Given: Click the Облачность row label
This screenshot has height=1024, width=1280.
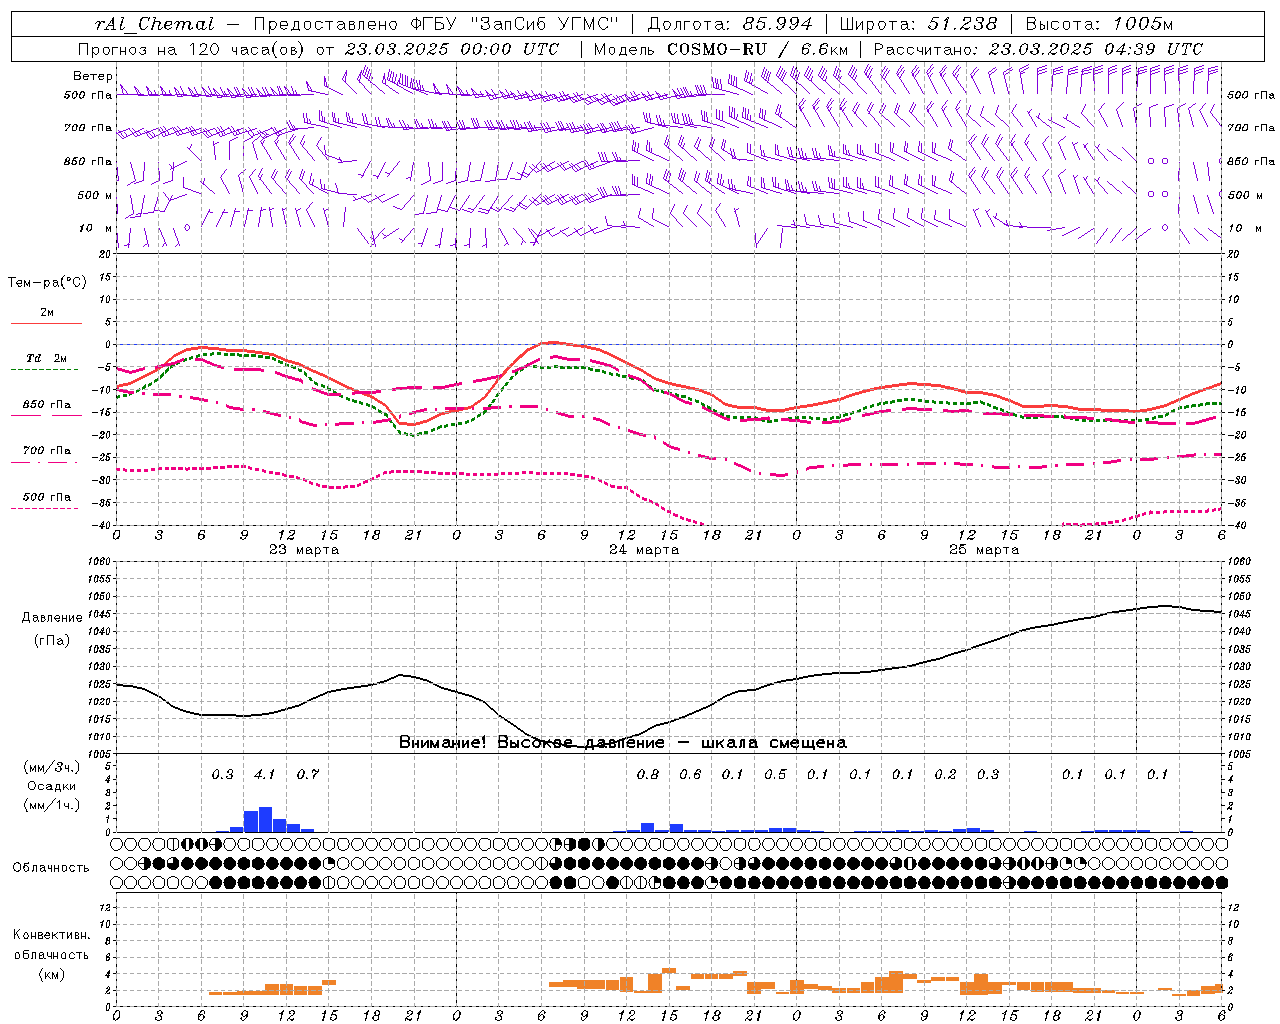Looking at the screenshot, I should [51, 868].
